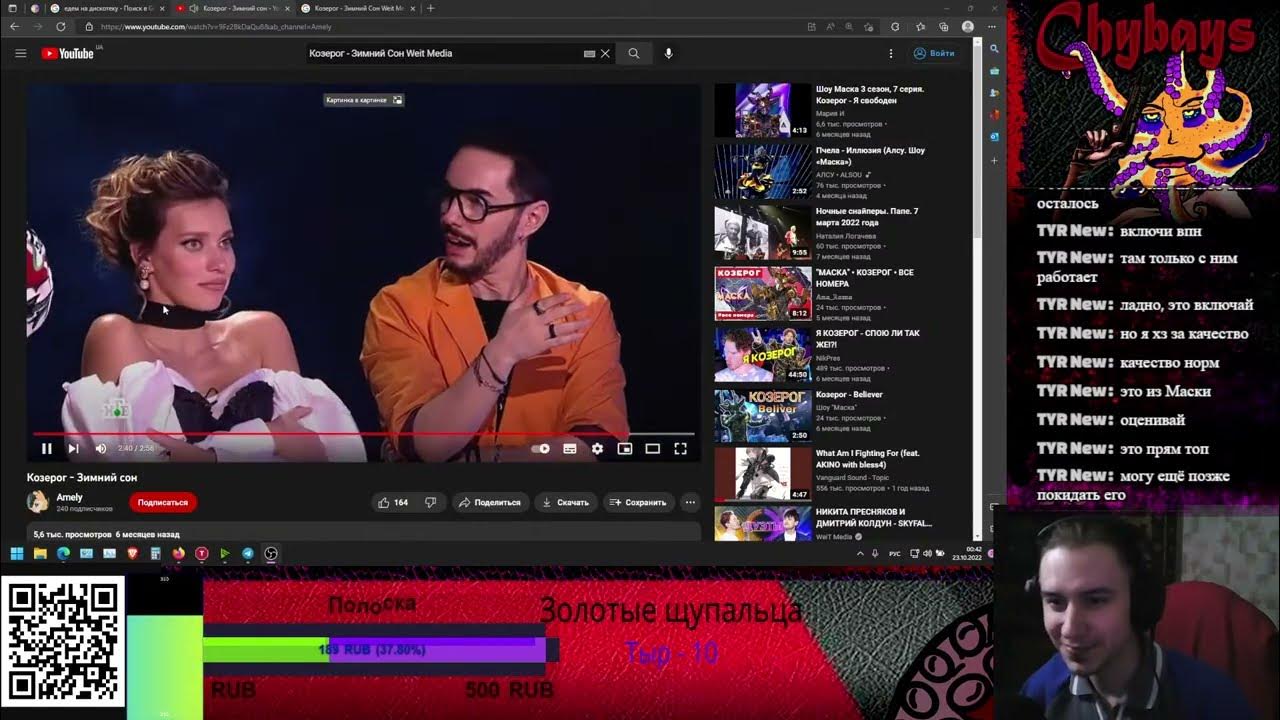Image resolution: width=1280 pixels, height=720 pixels.
Task: Open the YouTube three-dot settings menu
Action: tap(891, 53)
